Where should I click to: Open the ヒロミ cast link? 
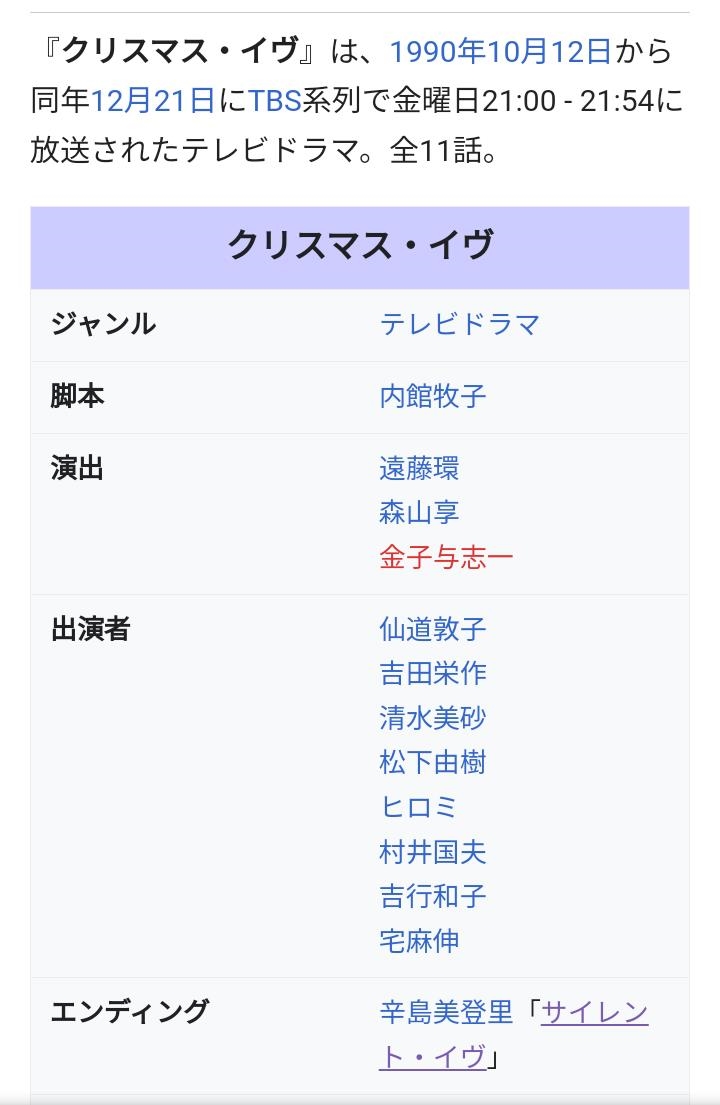[419, 807]
